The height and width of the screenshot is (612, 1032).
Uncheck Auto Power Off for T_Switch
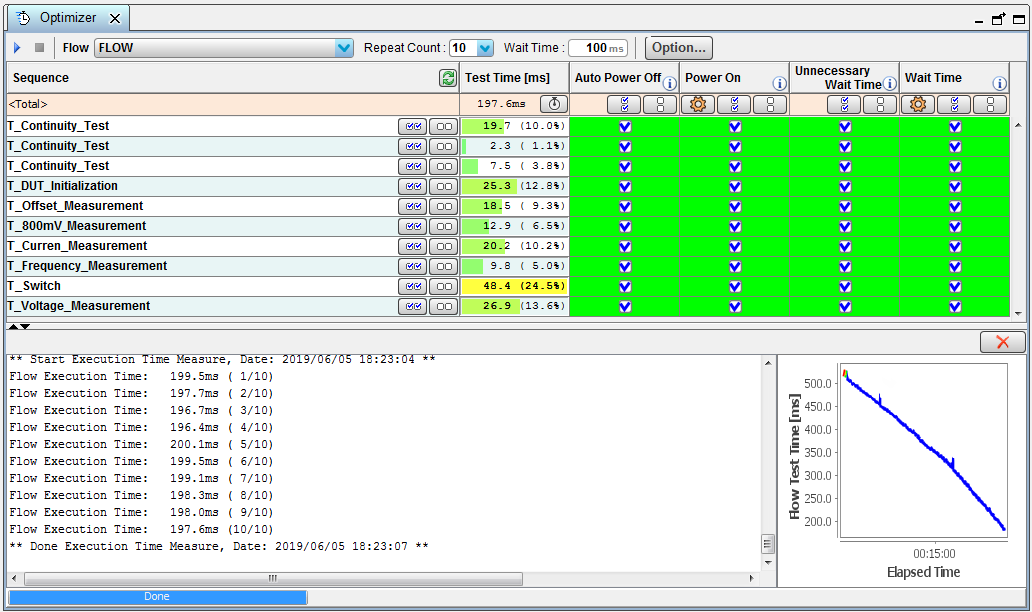pos(625,286)
